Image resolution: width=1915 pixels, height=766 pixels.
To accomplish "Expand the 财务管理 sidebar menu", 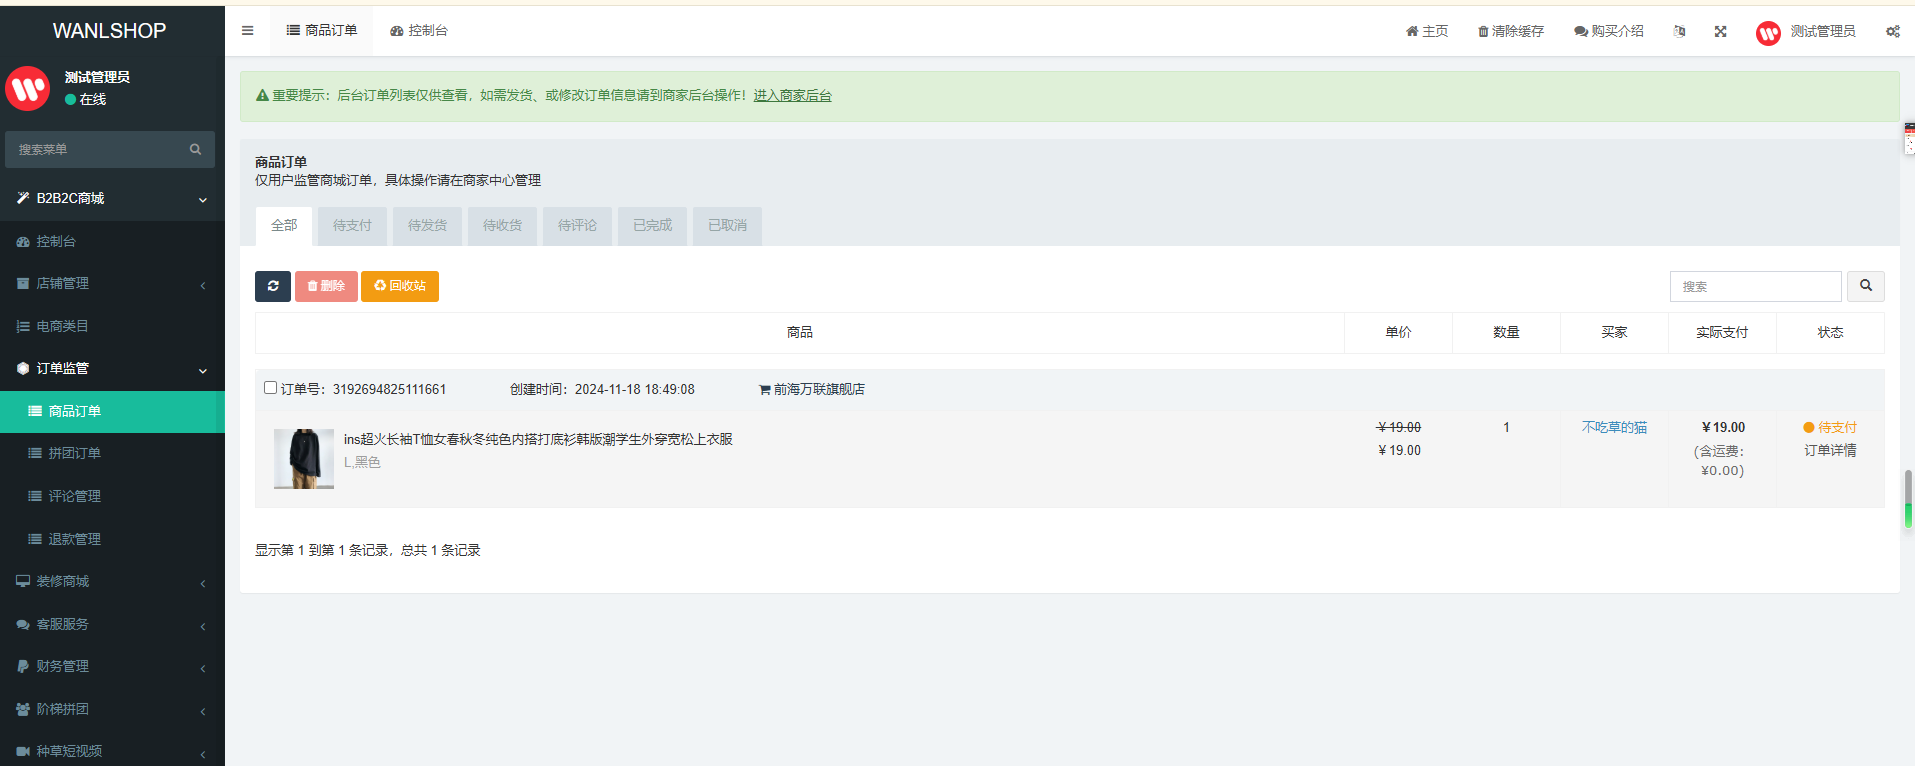I will click(x=112, y=667).
